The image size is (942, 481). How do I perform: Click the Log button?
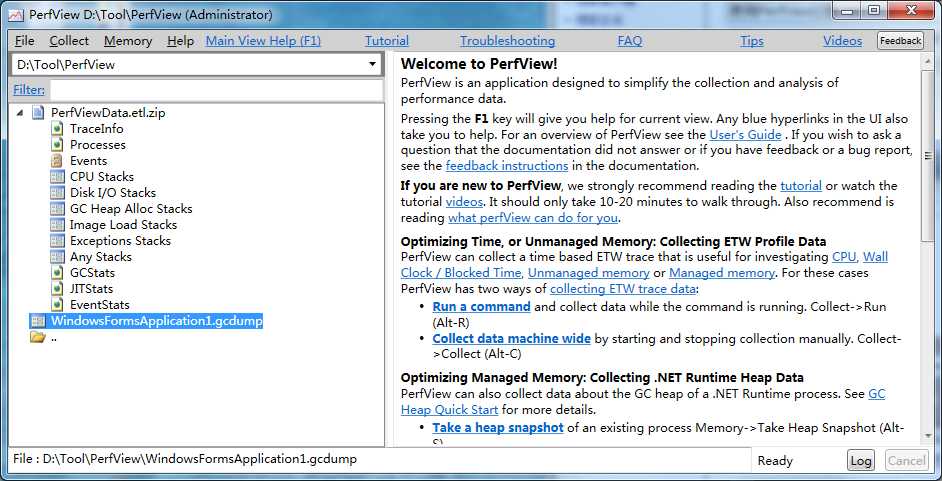point(861,461)
